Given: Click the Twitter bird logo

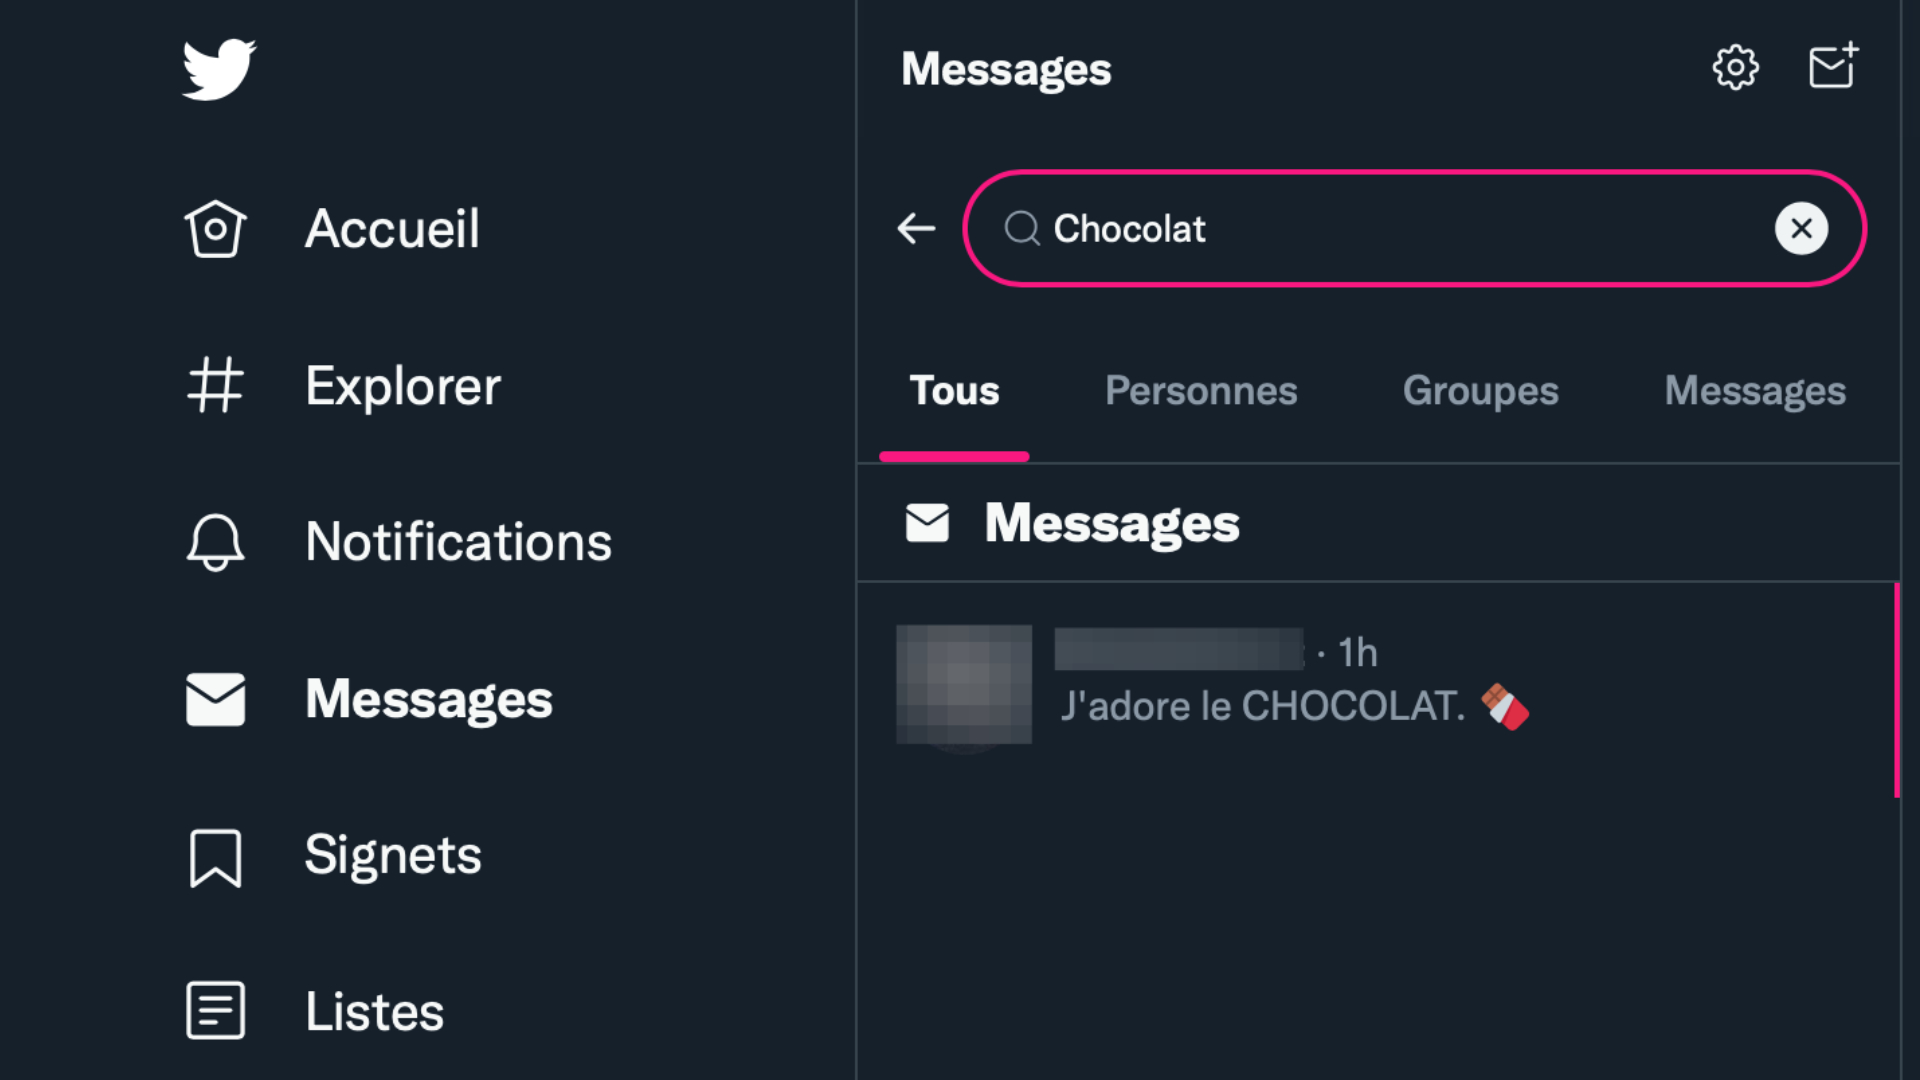Looking at the screenshot, I should [x=219, y=69].
